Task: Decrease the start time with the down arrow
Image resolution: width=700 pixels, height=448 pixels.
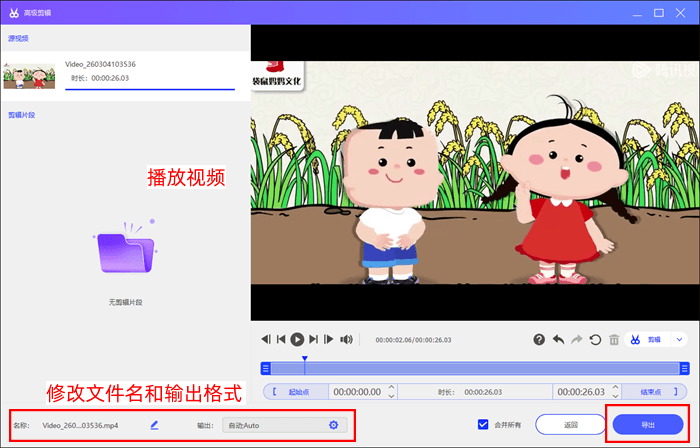Action: click(392, 396)
